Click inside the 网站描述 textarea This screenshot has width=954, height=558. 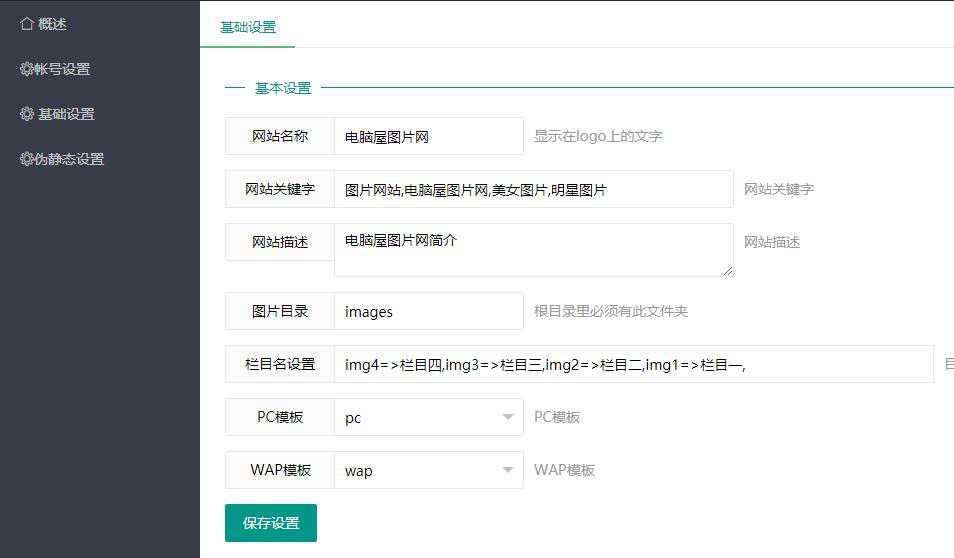(x=534, y=250)
